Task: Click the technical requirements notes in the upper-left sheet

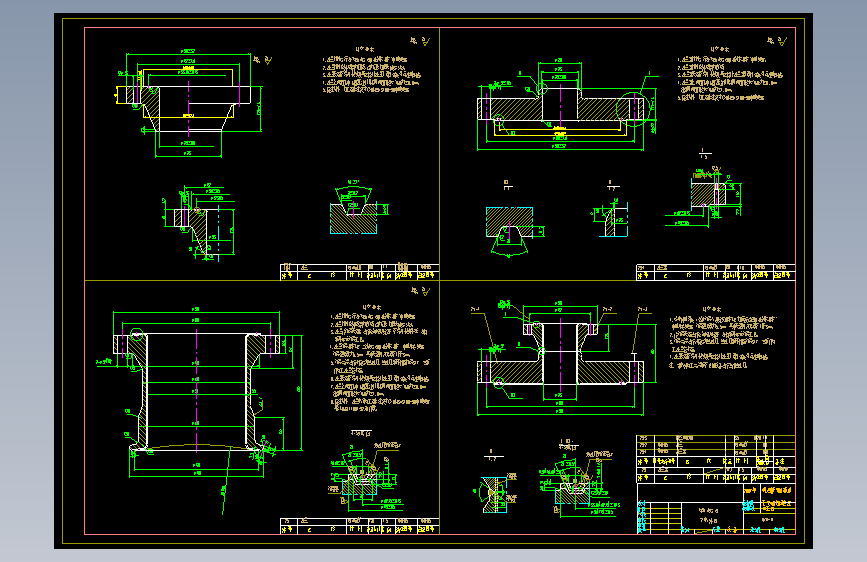Action: 372,70
